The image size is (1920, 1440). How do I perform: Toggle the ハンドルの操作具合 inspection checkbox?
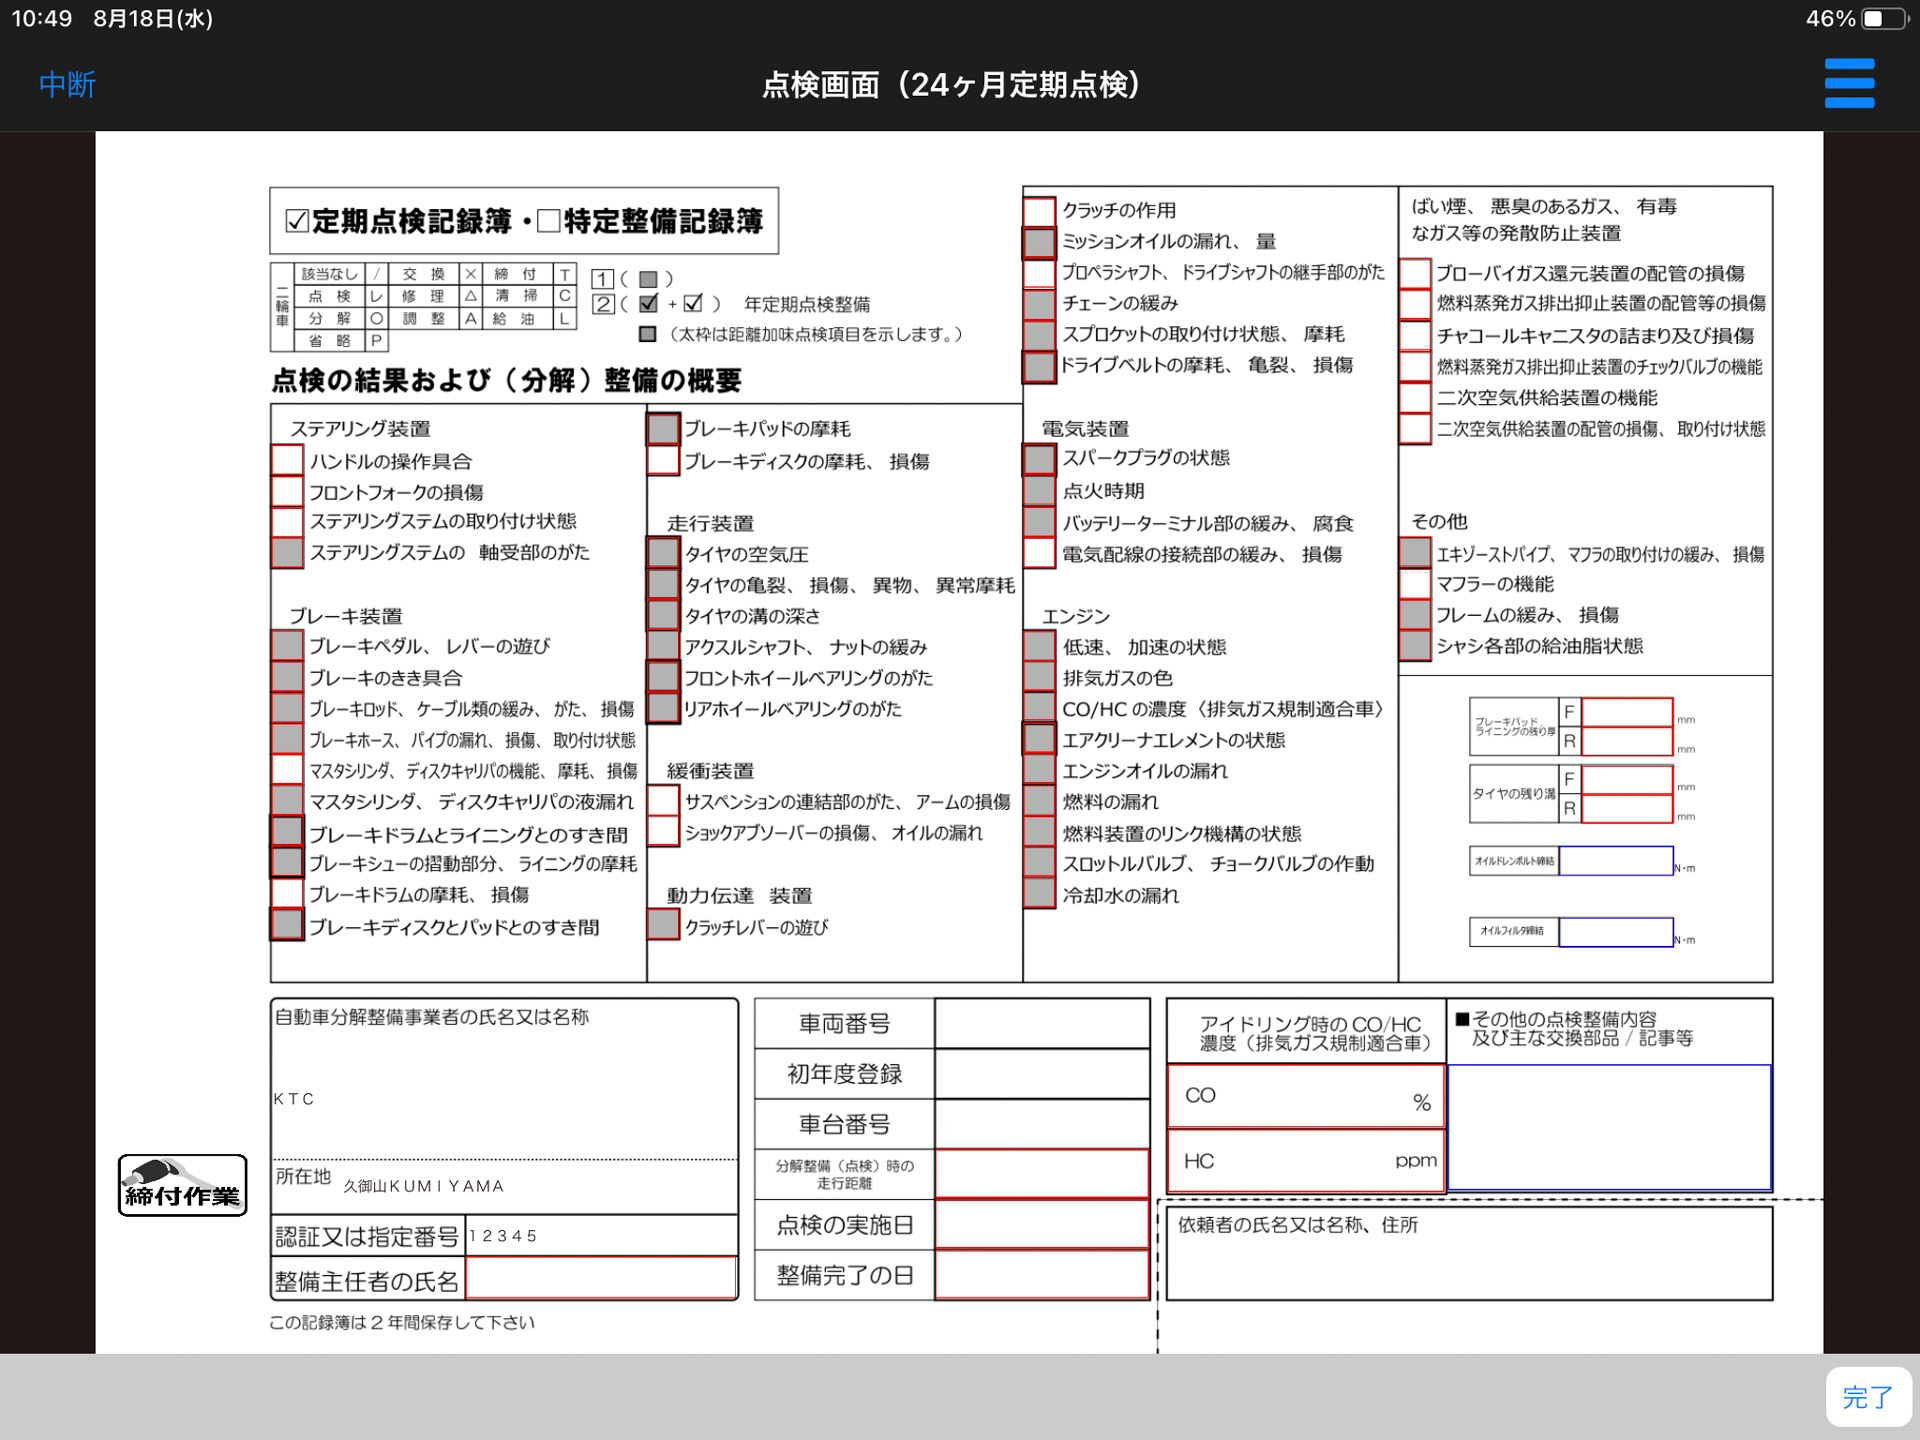pos(286,460)
